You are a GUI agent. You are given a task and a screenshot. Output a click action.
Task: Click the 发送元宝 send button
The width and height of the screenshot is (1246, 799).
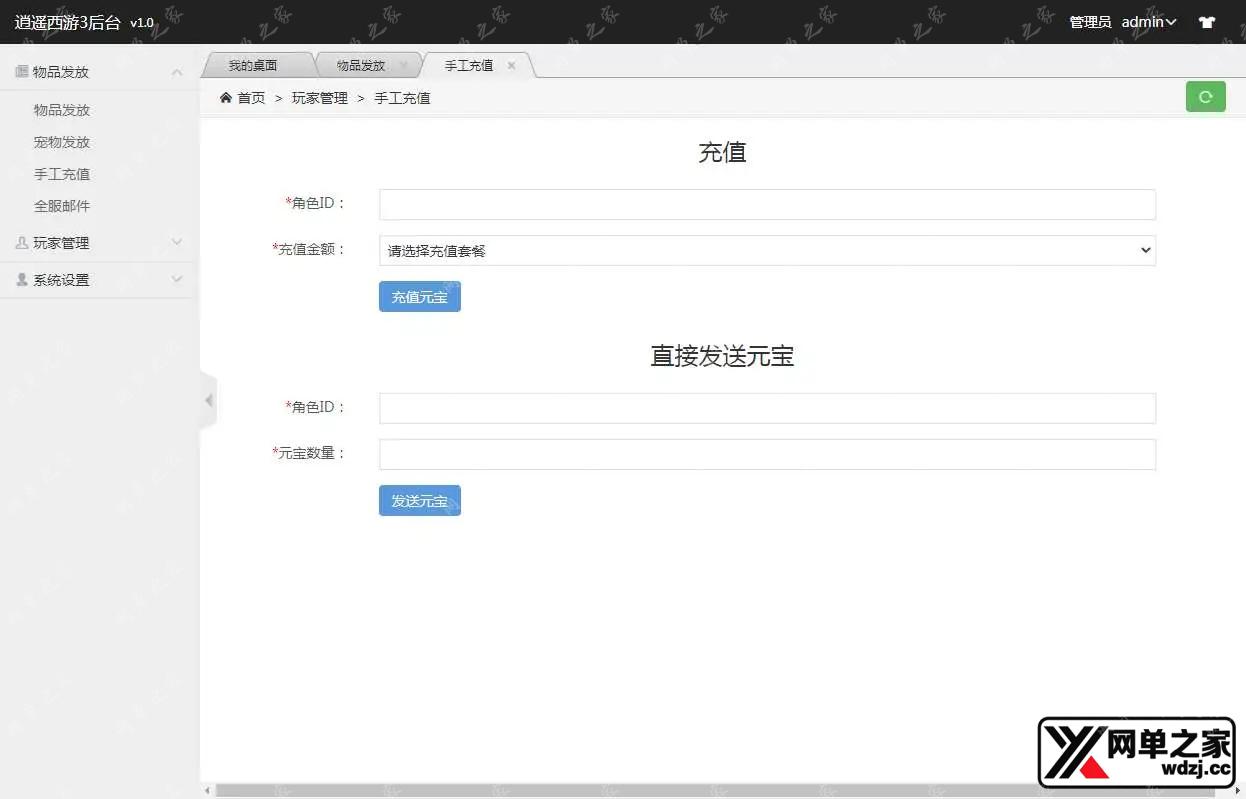[419, 500]
